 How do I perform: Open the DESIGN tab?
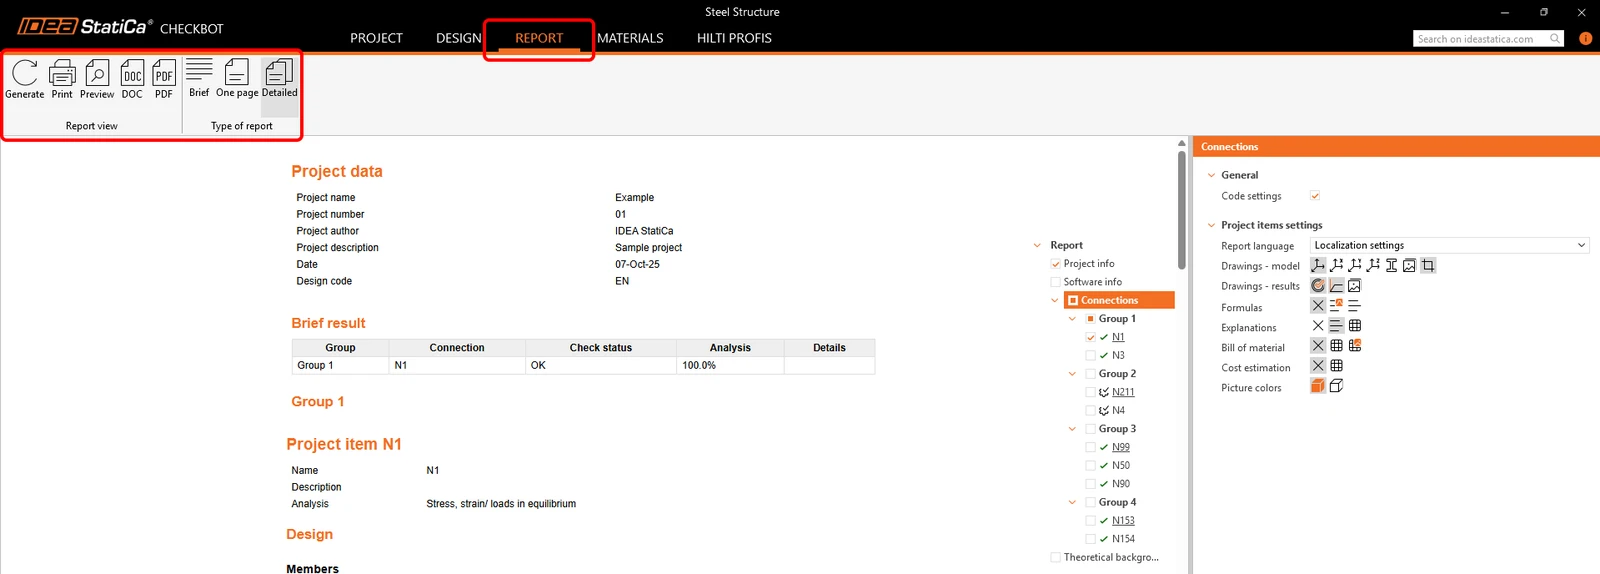(458, 38)
